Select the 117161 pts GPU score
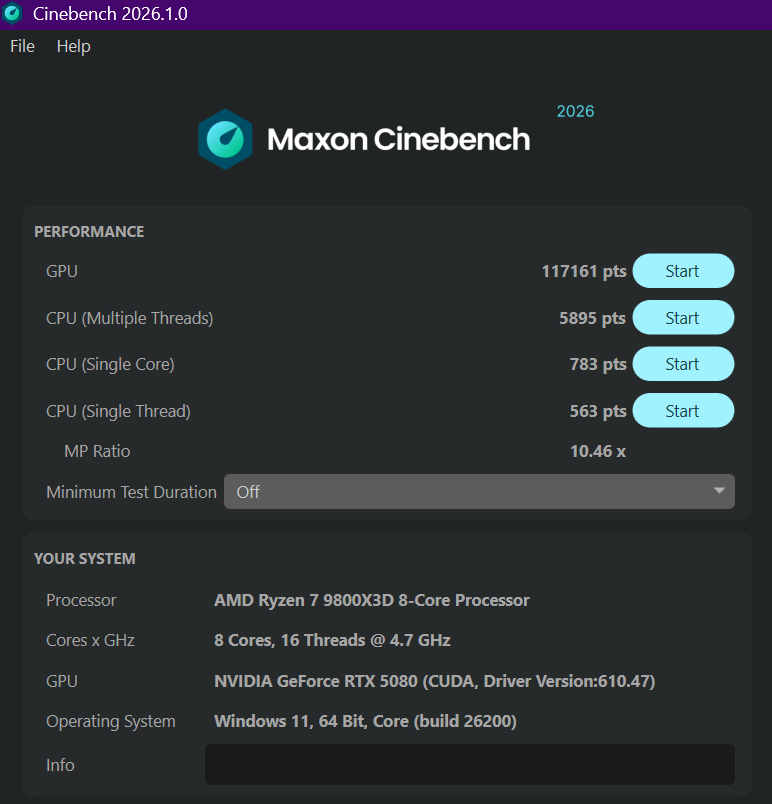 point(584,271)
